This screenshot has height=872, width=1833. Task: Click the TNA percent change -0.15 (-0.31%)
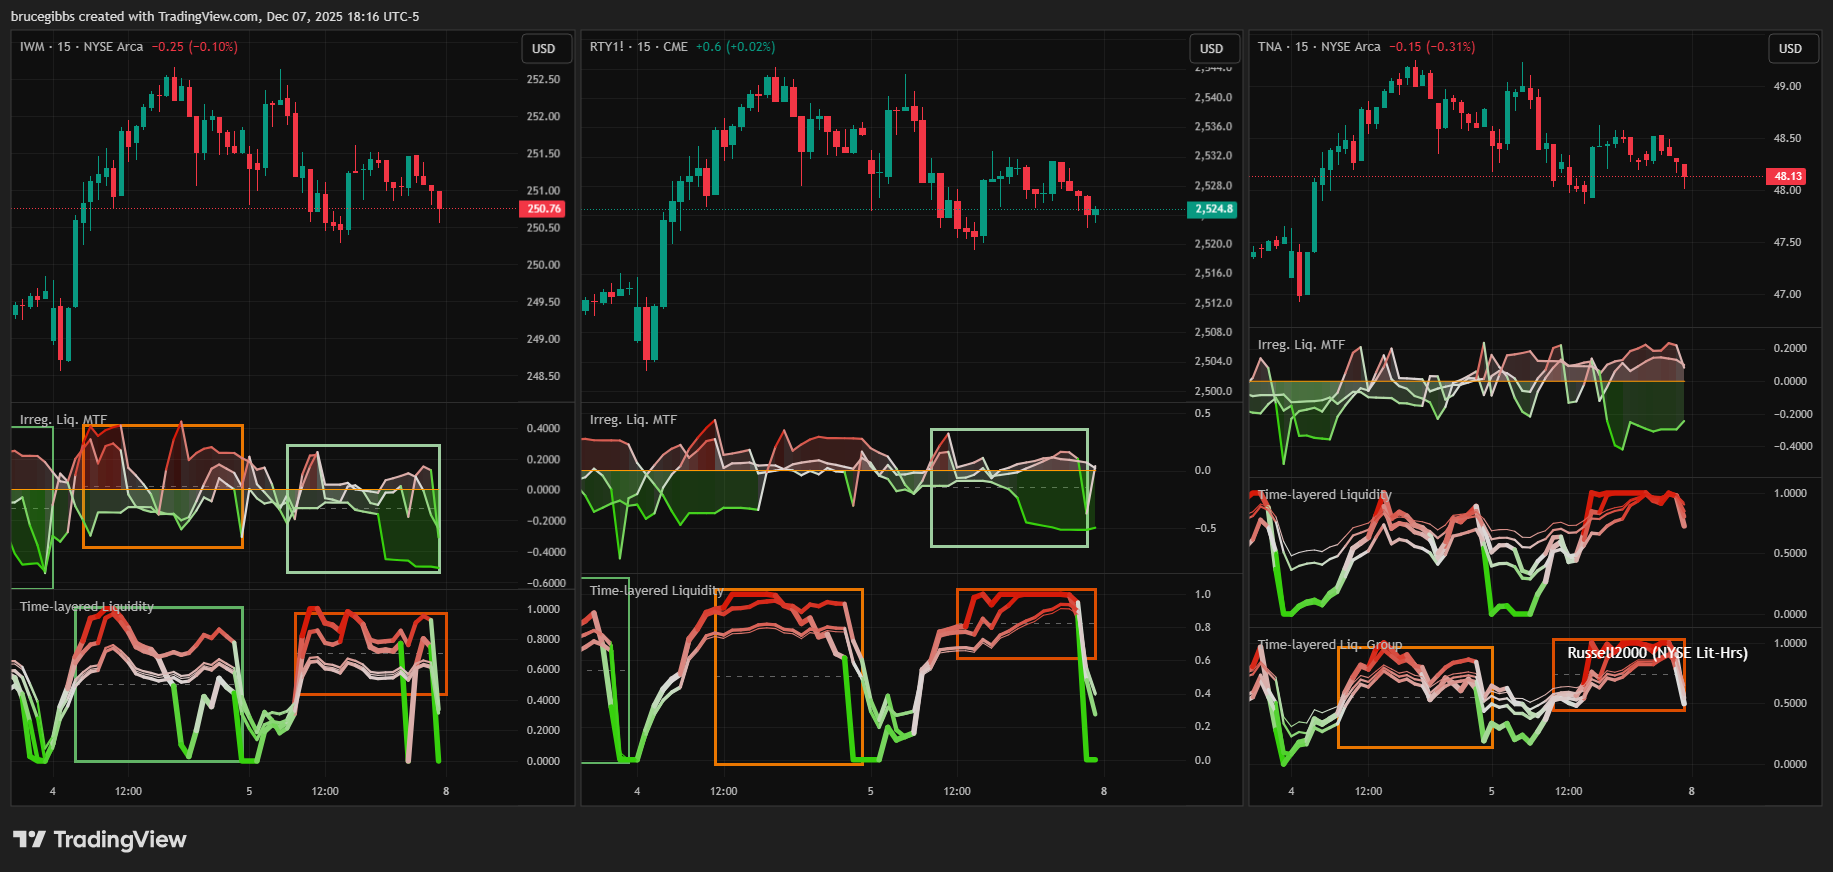pos(1431,47)
